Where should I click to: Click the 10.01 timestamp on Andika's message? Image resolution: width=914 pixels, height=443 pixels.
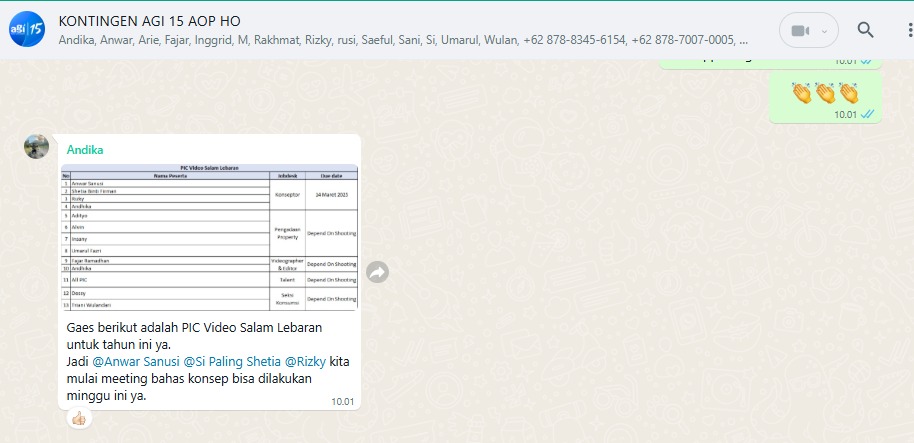pyautogui.click(x=342, y=401)
